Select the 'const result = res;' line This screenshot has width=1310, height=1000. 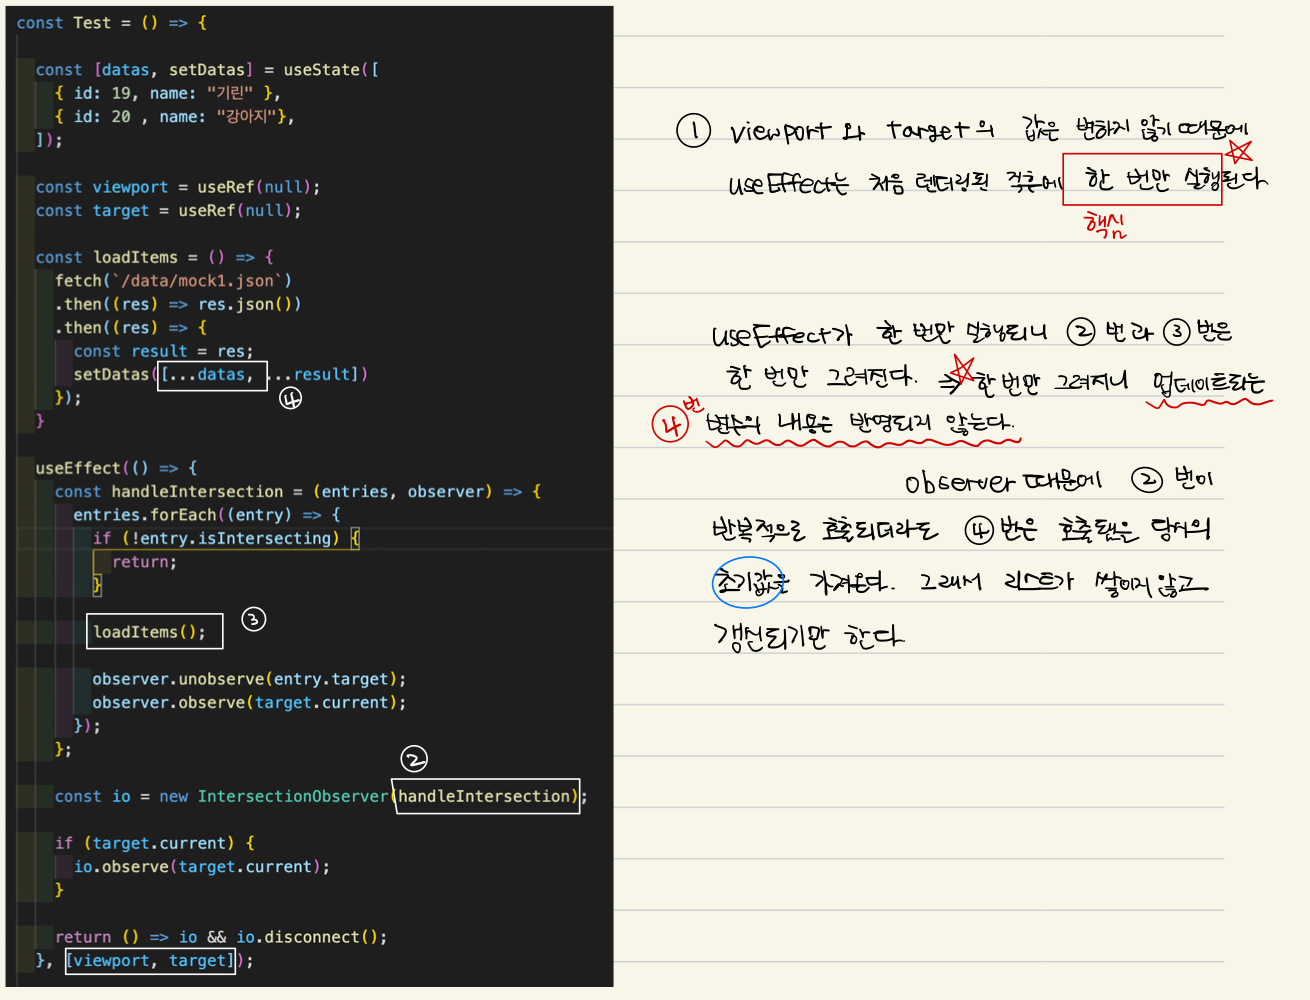click(x=163, y=351)
